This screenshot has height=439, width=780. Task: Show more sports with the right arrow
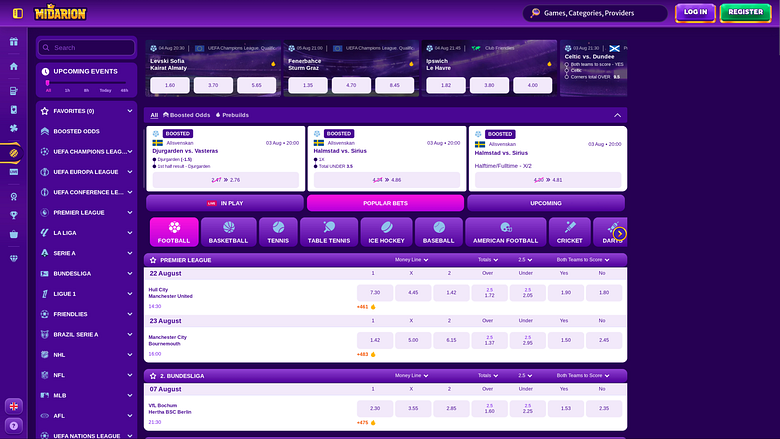tap(620, 233)
